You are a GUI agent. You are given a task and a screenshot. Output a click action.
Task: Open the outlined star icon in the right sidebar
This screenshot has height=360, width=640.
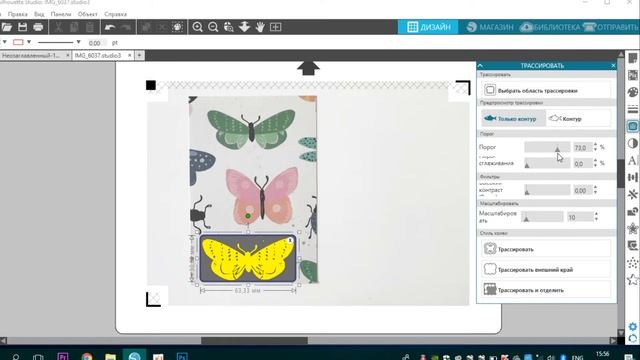(633, 280)
